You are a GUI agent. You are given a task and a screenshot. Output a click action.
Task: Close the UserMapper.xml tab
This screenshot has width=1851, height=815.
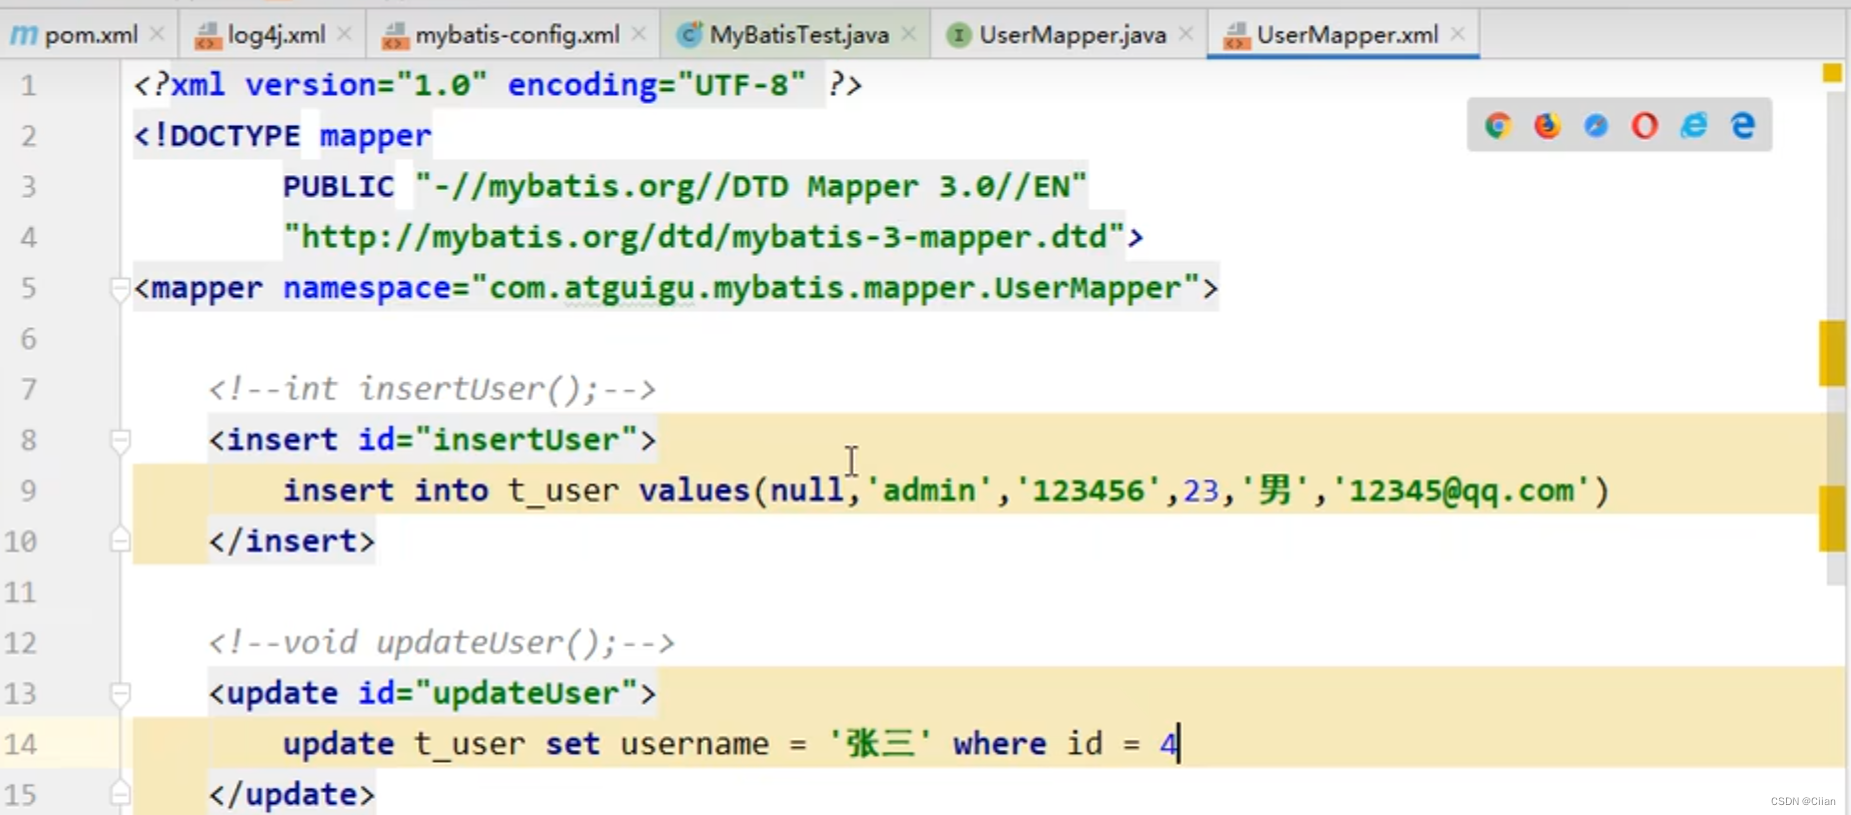(x=1458, y=34)
